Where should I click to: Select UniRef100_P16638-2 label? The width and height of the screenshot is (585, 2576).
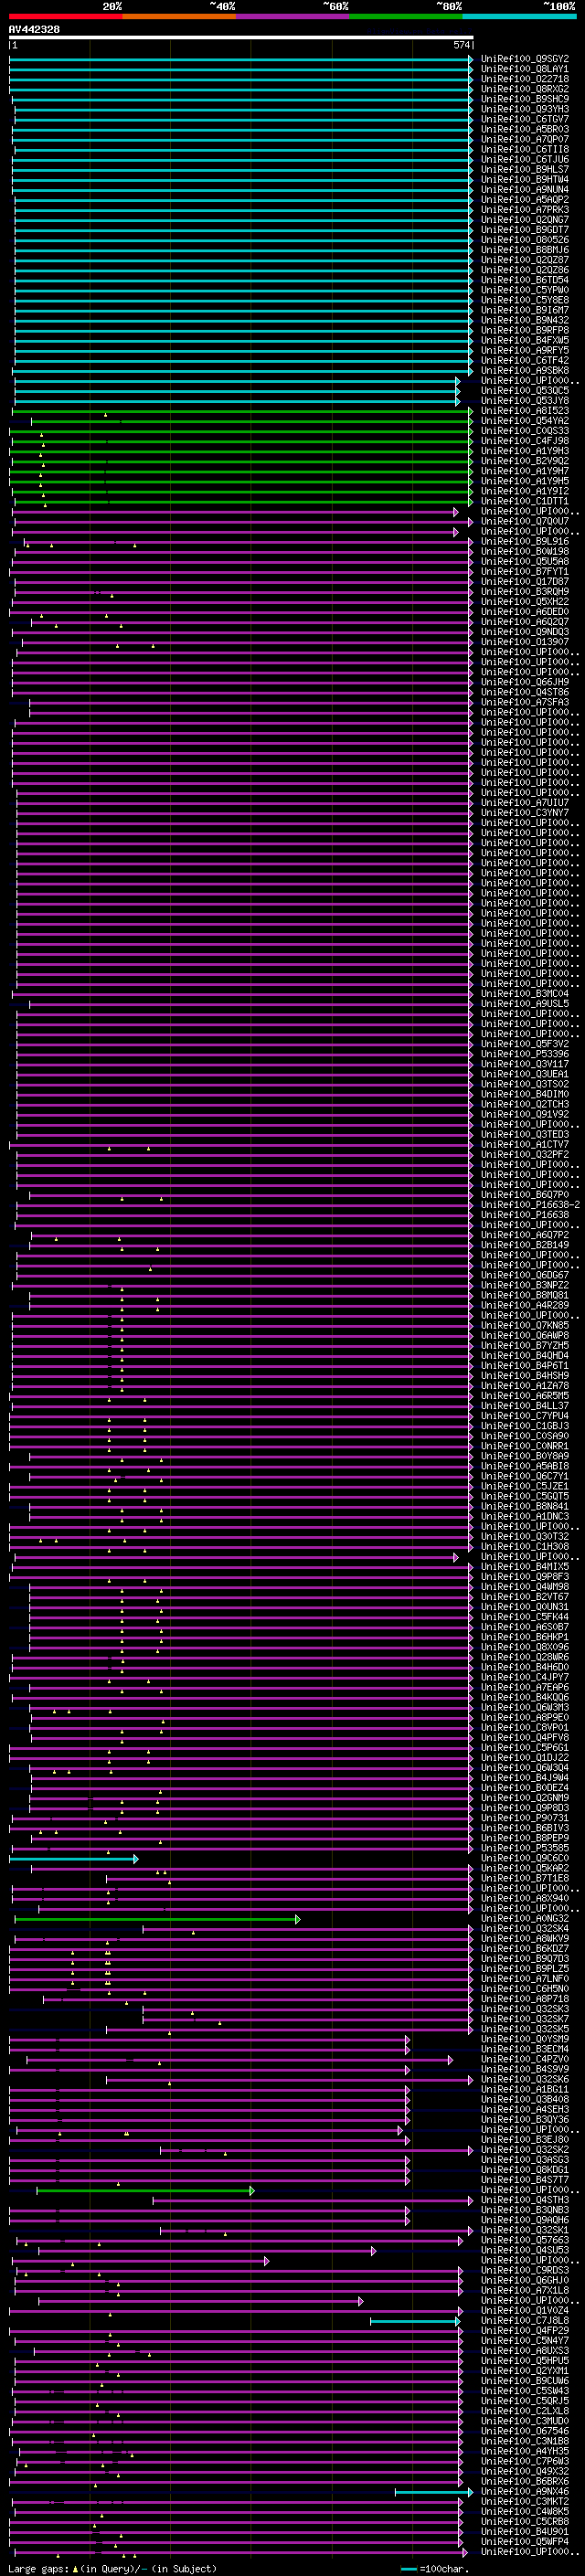(530, 1205)
